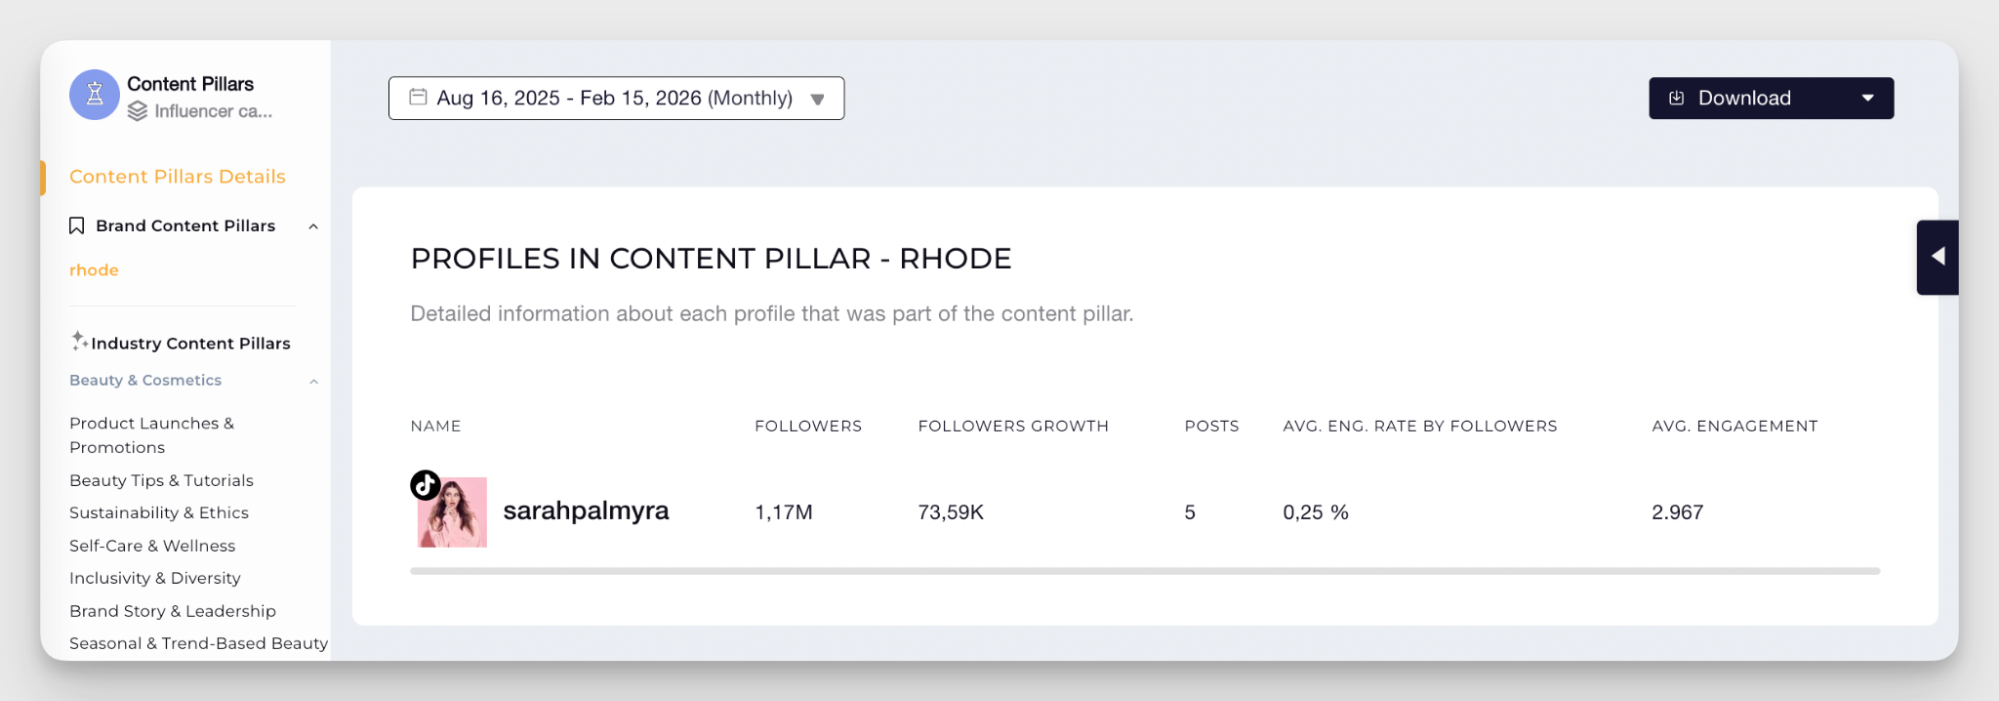Select the rhode brand content pillar
This screenshot has width=1999, height=701.
tap(94, 270)
